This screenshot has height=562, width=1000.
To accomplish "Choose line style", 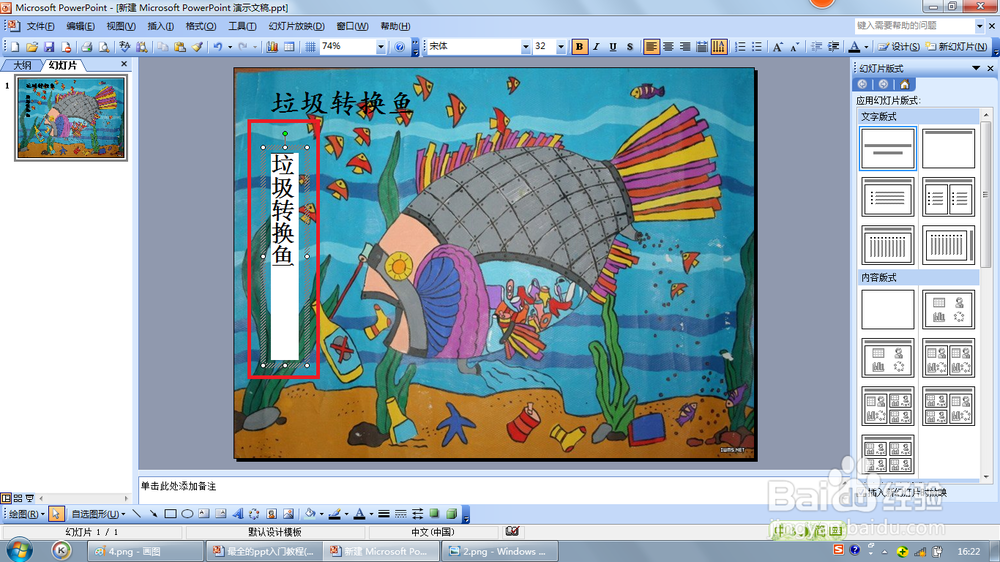I will pos(384,514).
